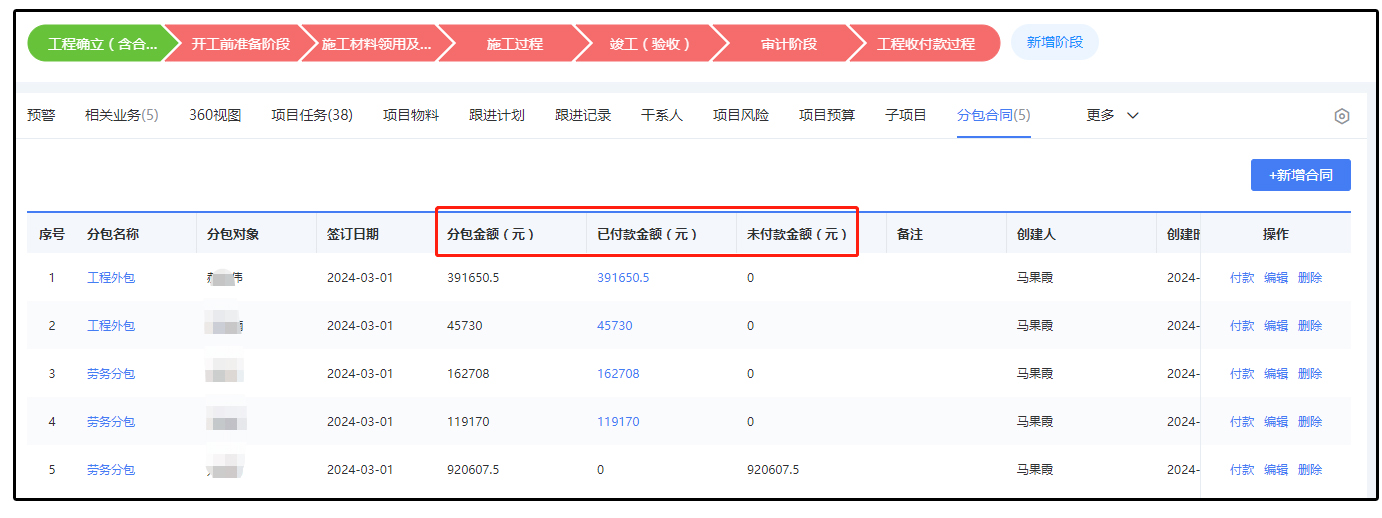Expand the 更多 dropdown menu
Image resolution: width=1382 pixels, height=518 pixels.
[x=1112, y=115]
